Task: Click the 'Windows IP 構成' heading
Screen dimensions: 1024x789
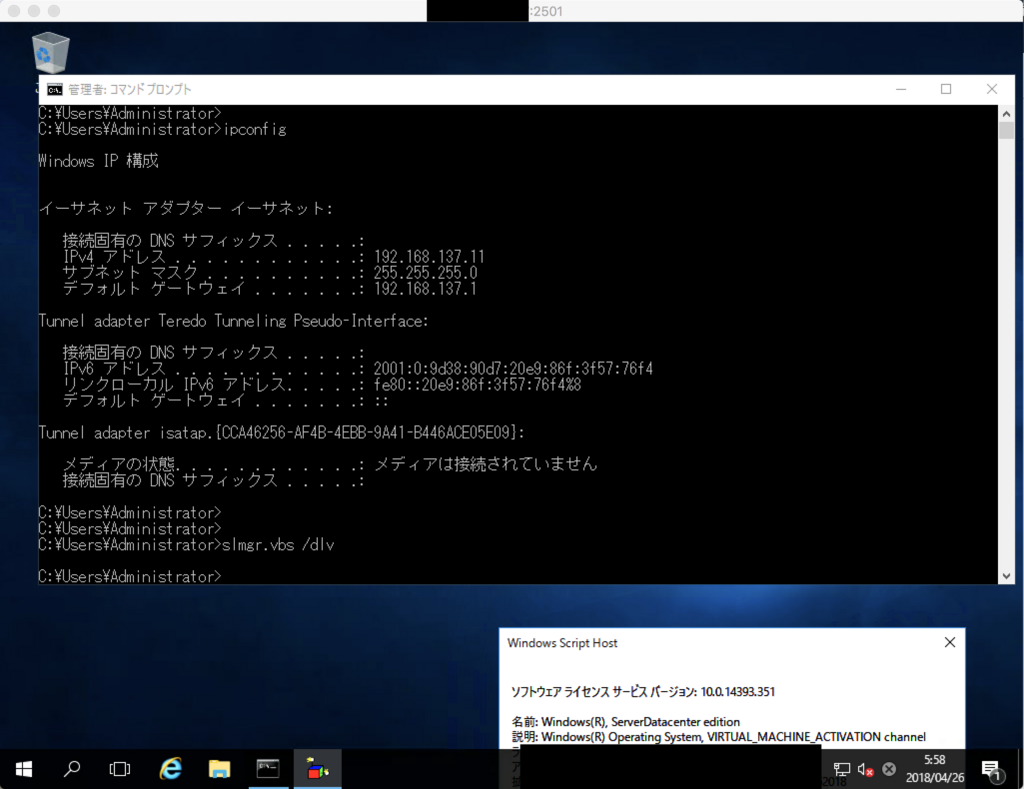Action: click(99, 161)
